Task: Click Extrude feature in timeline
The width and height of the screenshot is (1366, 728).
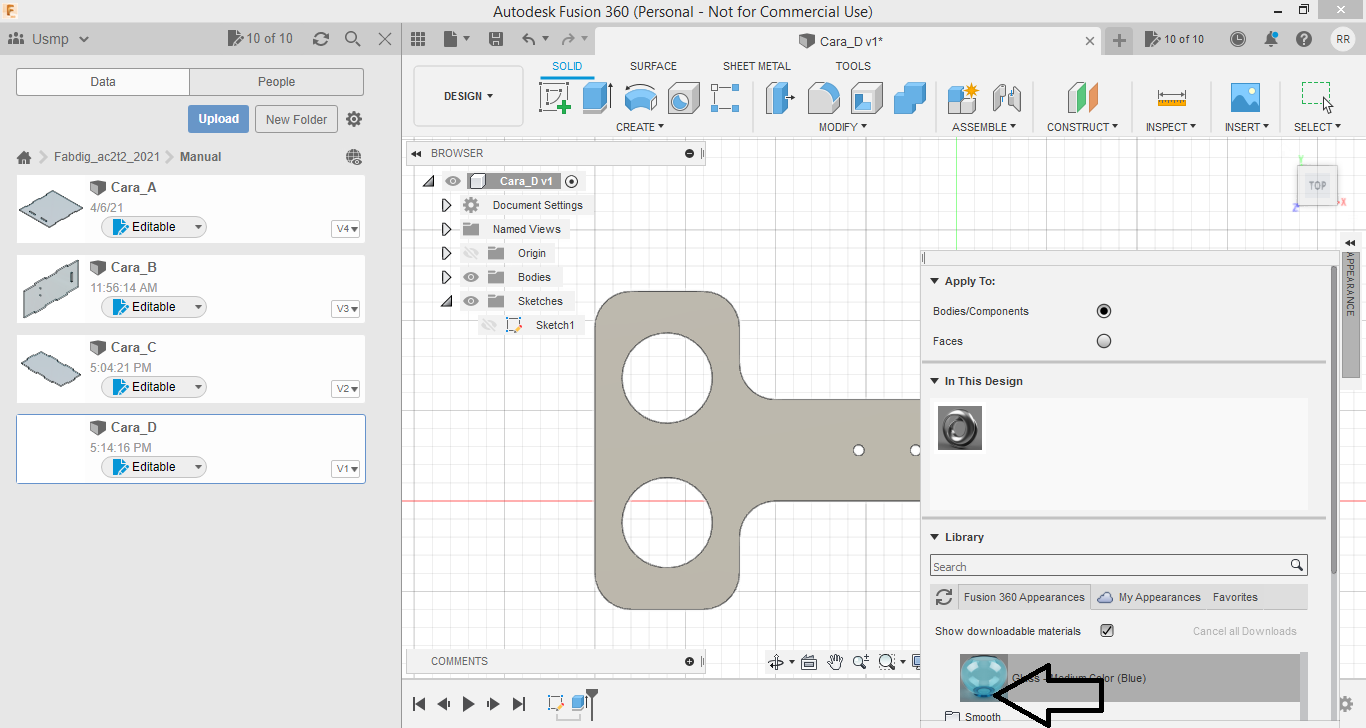Action: coord(580,704)
